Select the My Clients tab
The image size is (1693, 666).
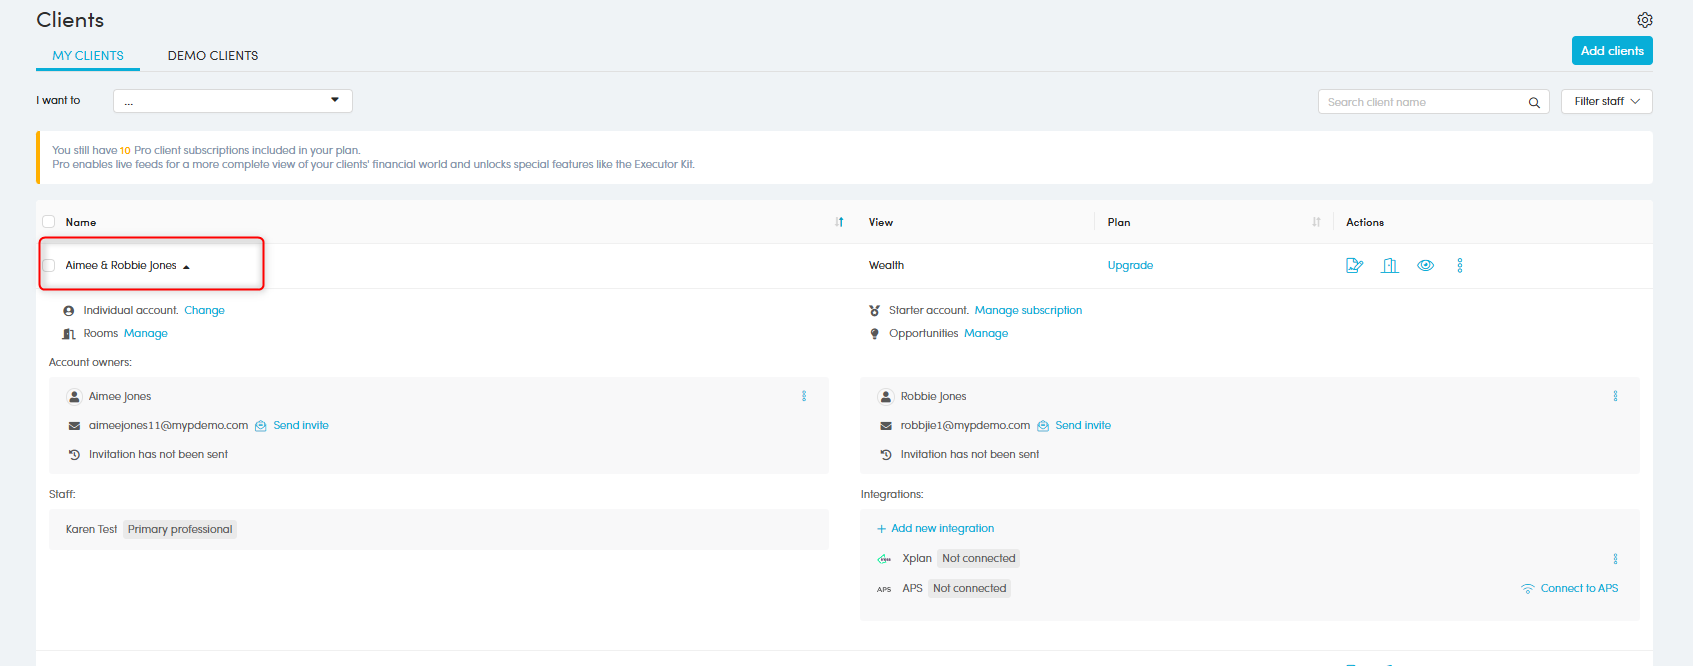[x=88, y=56]
